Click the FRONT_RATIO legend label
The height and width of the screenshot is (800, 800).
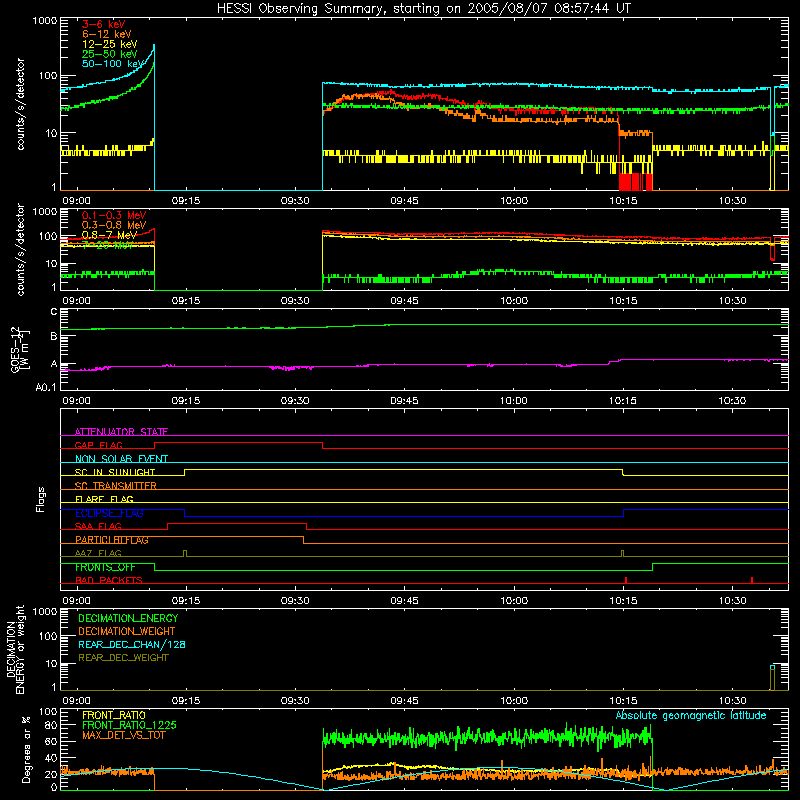(114, 715)
